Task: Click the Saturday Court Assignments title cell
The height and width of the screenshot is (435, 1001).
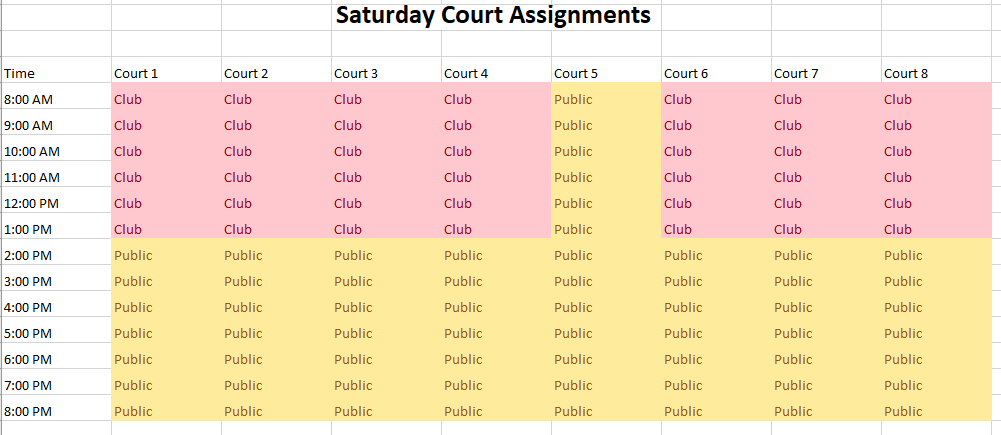Action: point(493,15)
